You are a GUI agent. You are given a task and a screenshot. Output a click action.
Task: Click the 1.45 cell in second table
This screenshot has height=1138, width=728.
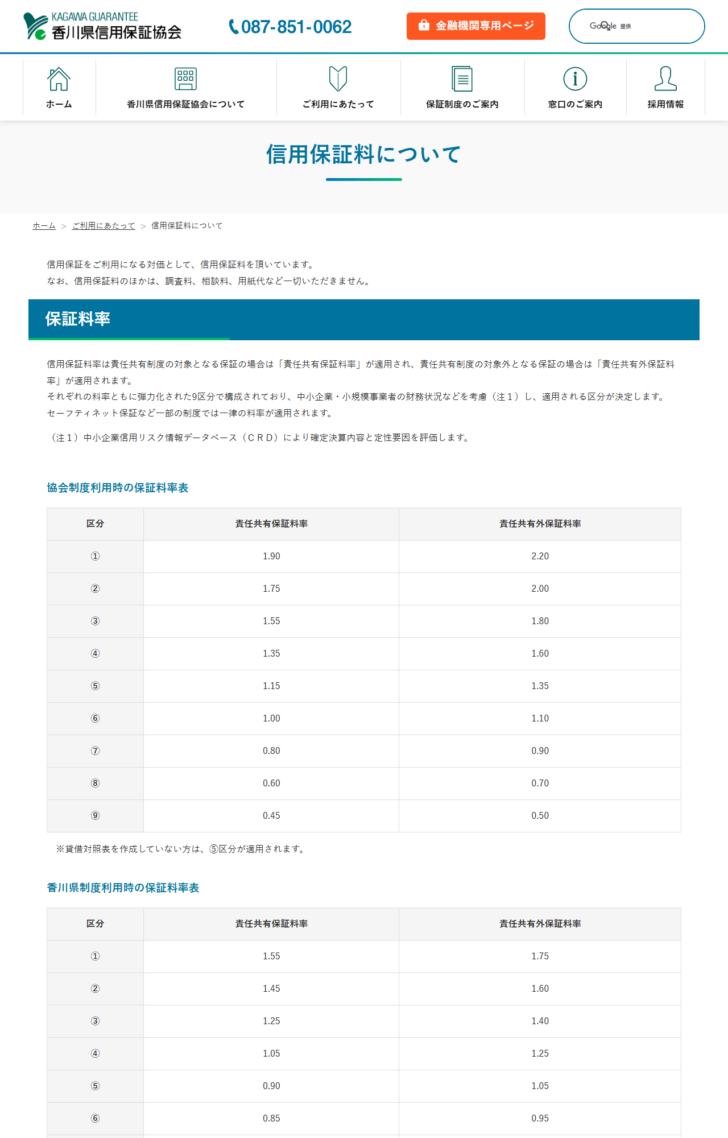click(271, 989)
